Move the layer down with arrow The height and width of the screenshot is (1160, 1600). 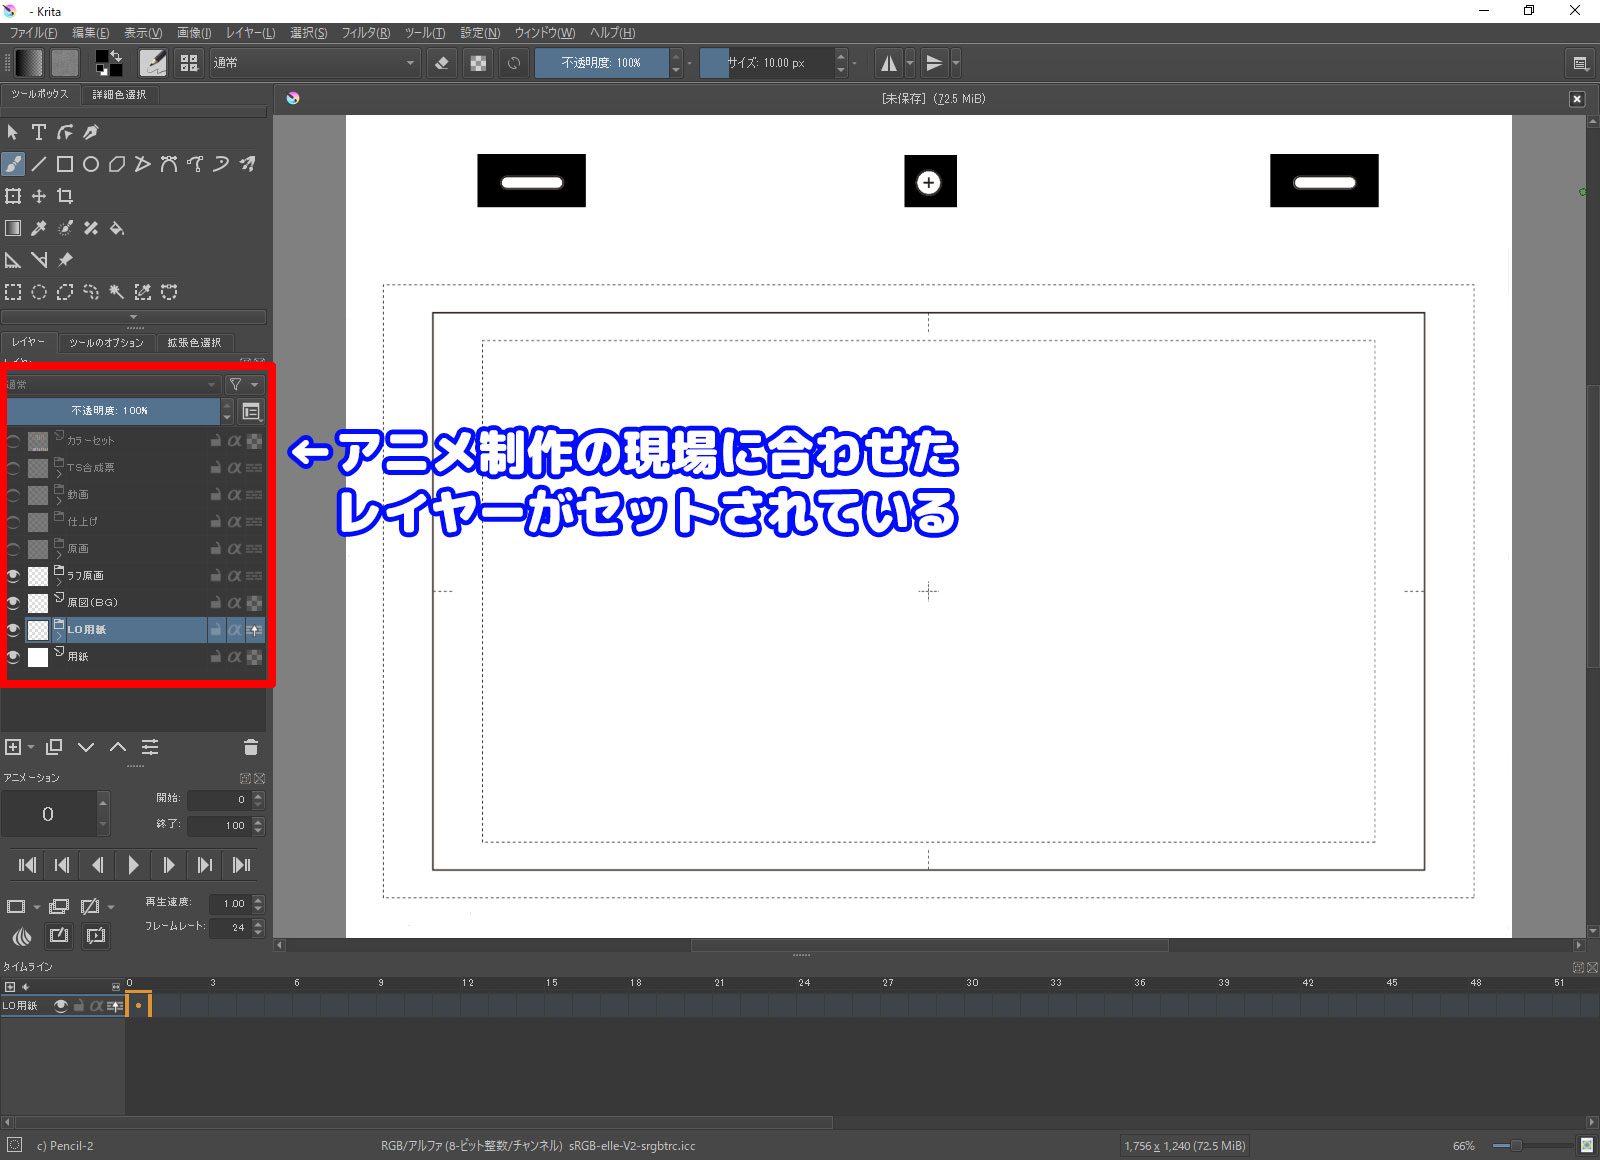coord(86,747)
